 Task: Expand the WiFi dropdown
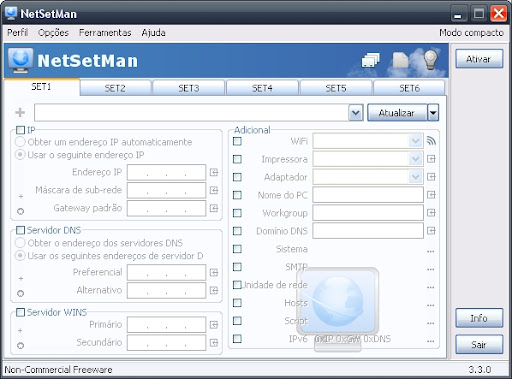(x=415, y=141)
